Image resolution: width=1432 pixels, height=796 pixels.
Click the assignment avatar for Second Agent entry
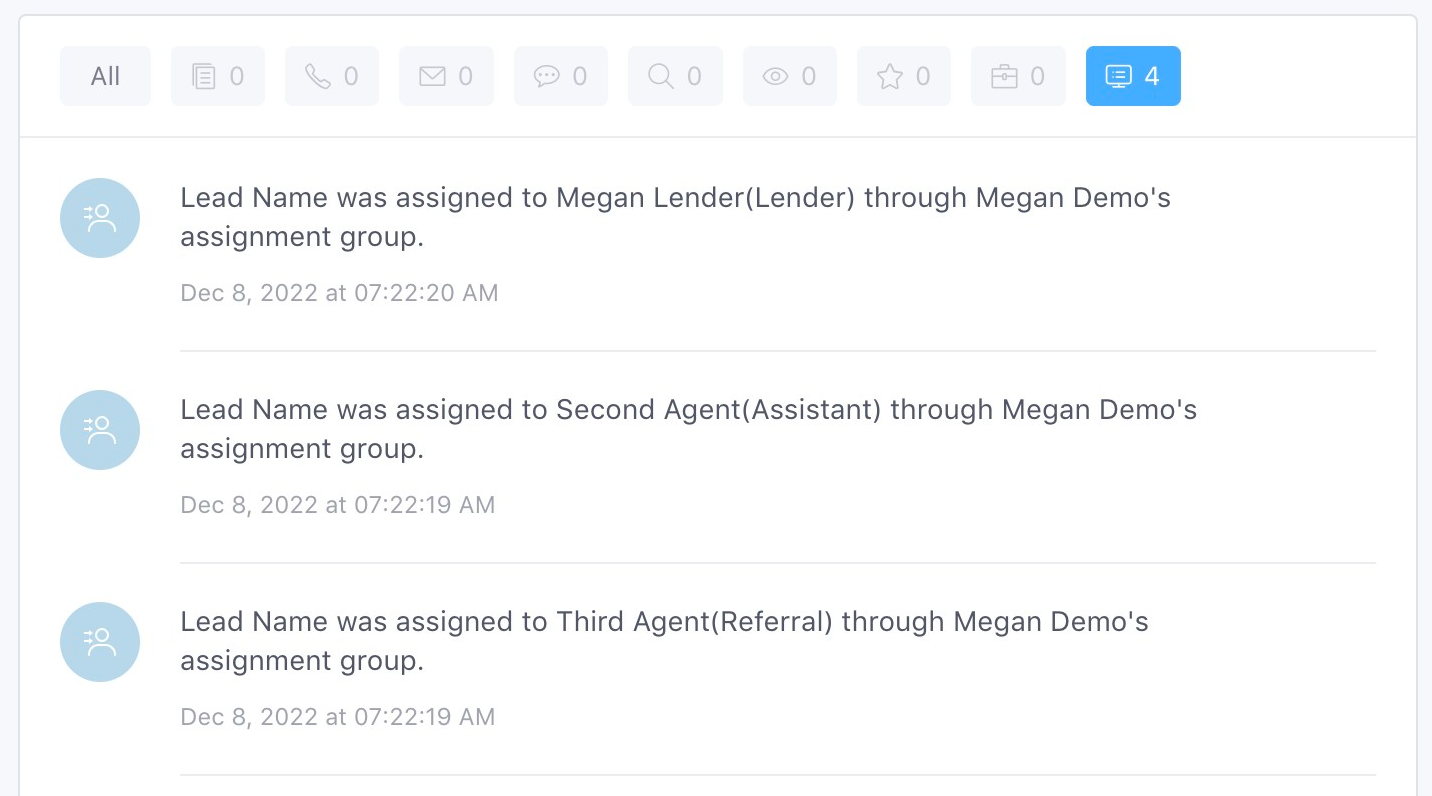pyautogui.click(x=100, y=430)
